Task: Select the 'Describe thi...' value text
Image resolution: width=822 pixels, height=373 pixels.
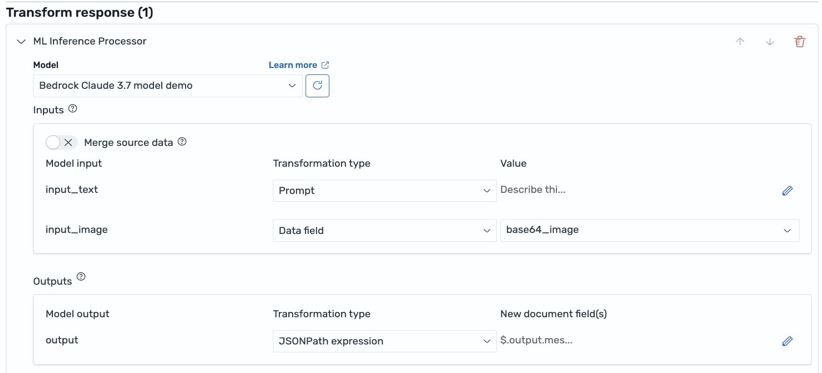Action: coord(533,190)
